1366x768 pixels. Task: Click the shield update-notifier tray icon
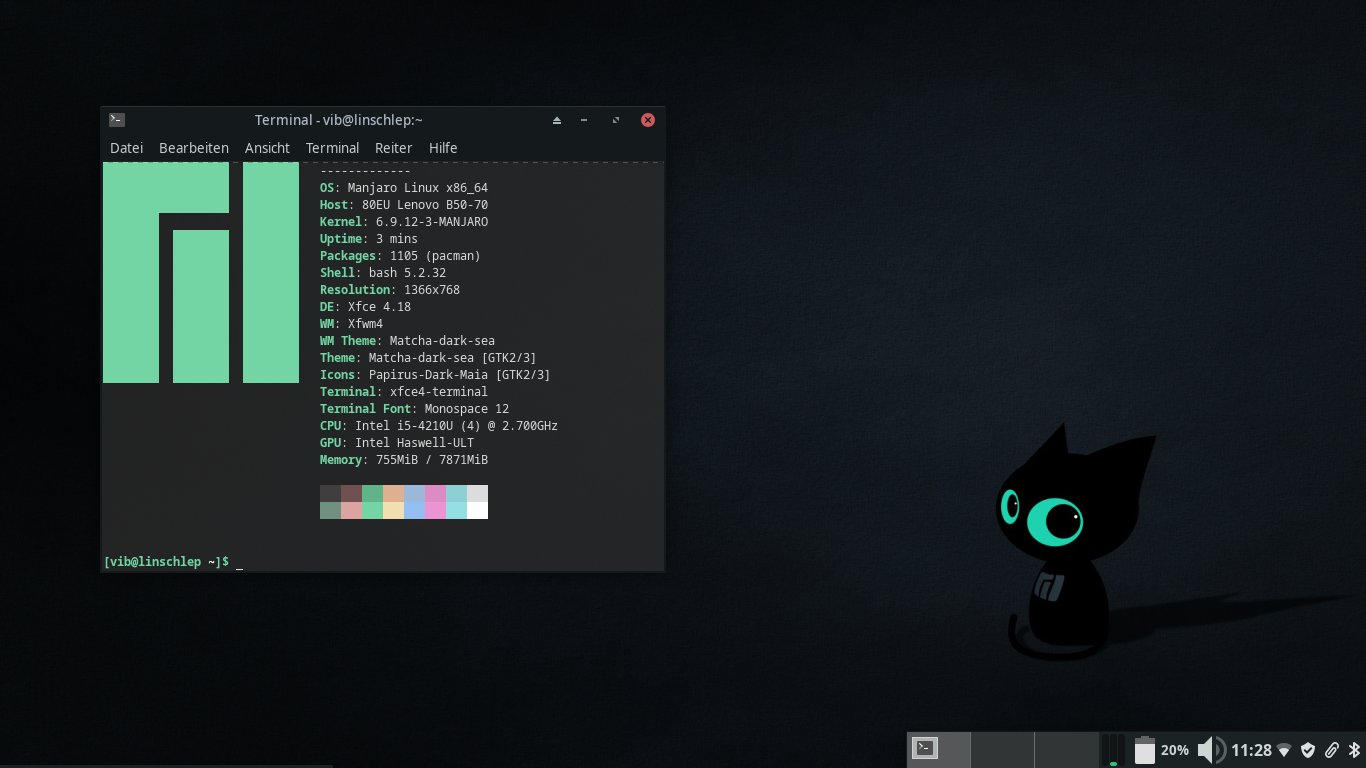tap(1307, 750)
